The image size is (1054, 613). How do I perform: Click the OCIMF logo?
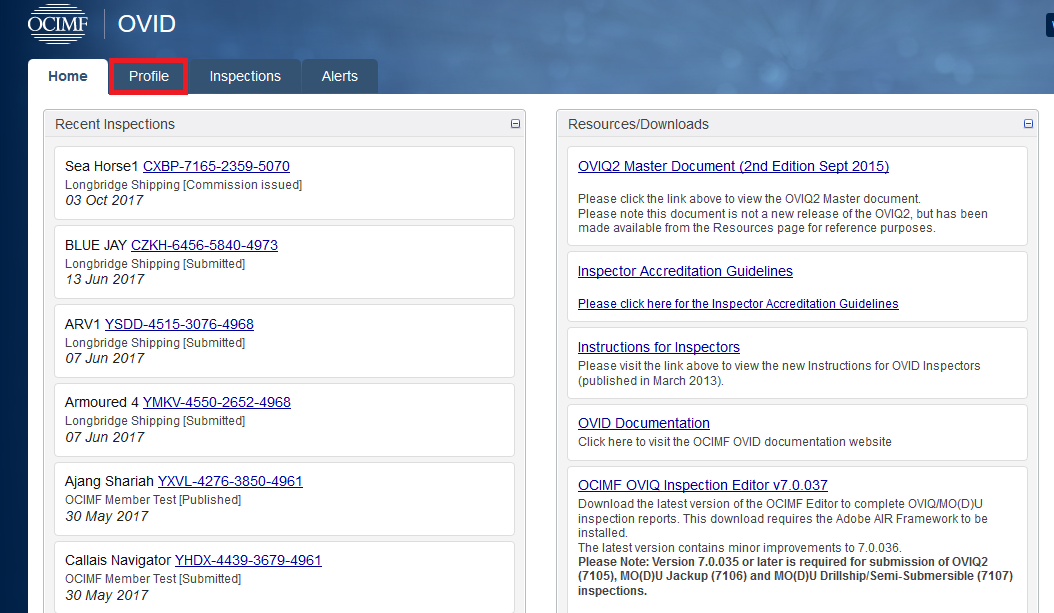58,24
